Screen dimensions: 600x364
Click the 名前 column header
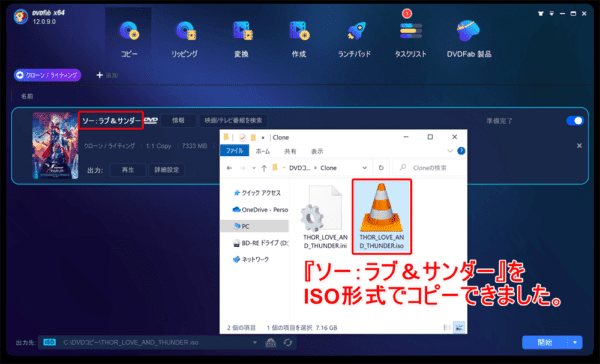(x=27, y=96)
